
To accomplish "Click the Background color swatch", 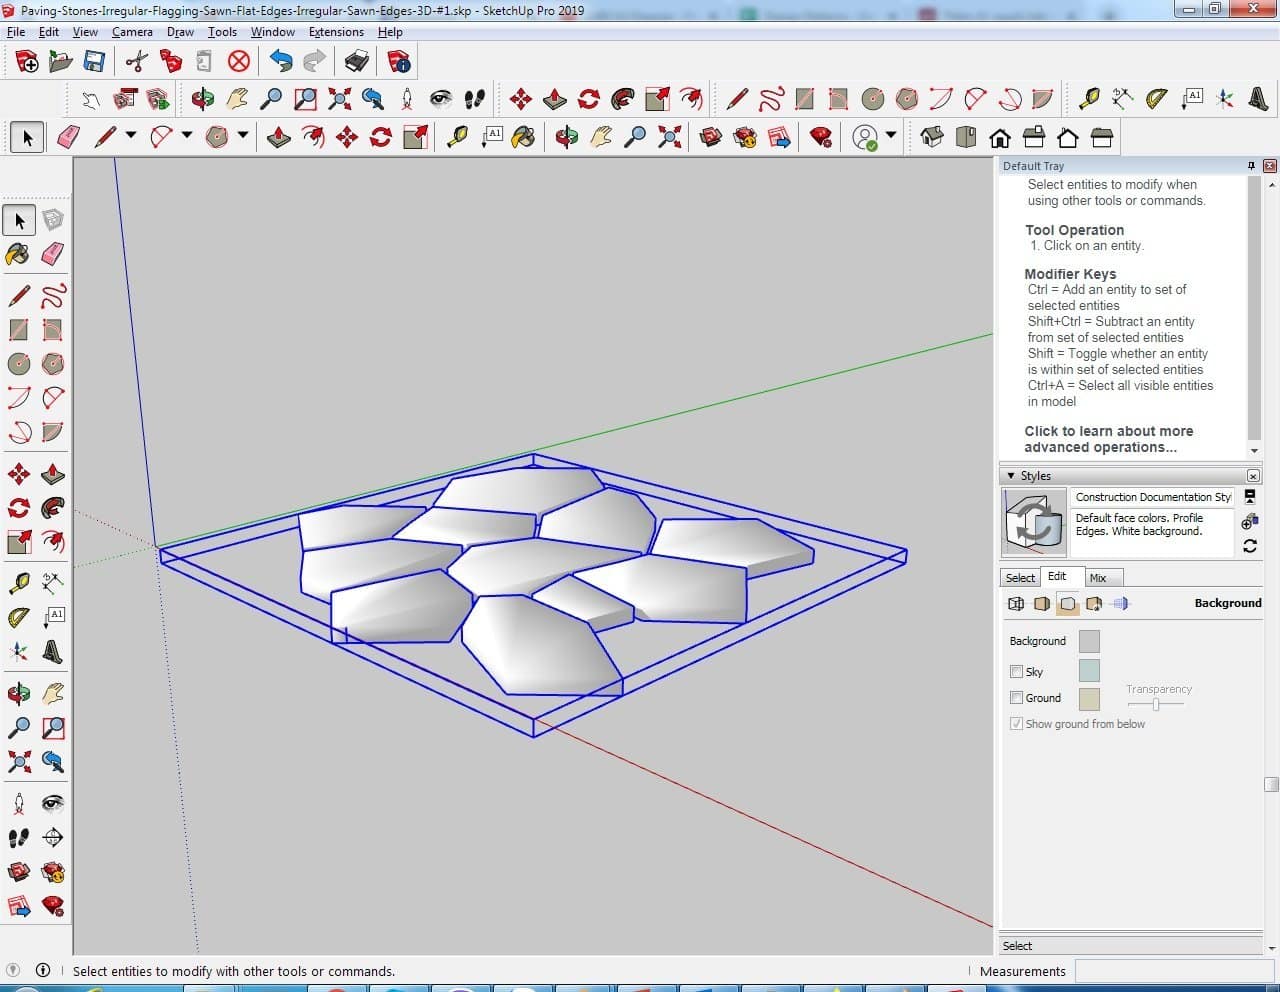I will click(x=1089, y=641).
